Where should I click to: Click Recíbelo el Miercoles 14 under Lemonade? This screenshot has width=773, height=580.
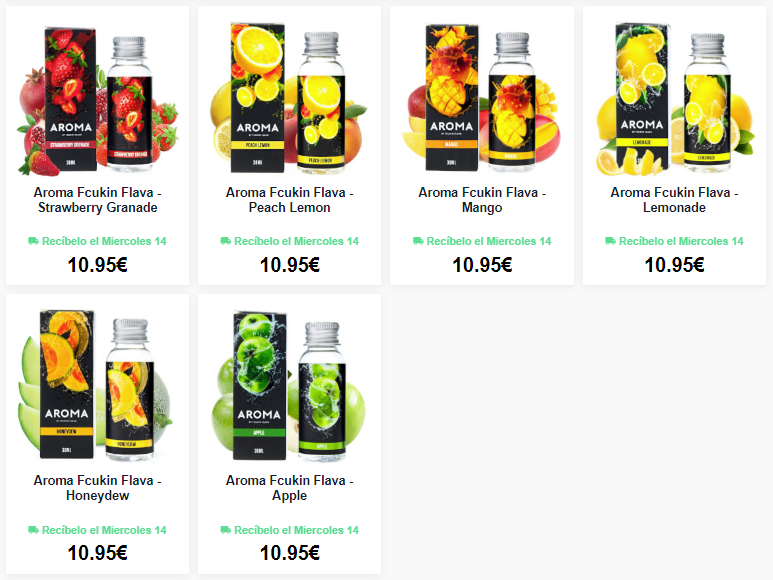click(x=681, y=241)
